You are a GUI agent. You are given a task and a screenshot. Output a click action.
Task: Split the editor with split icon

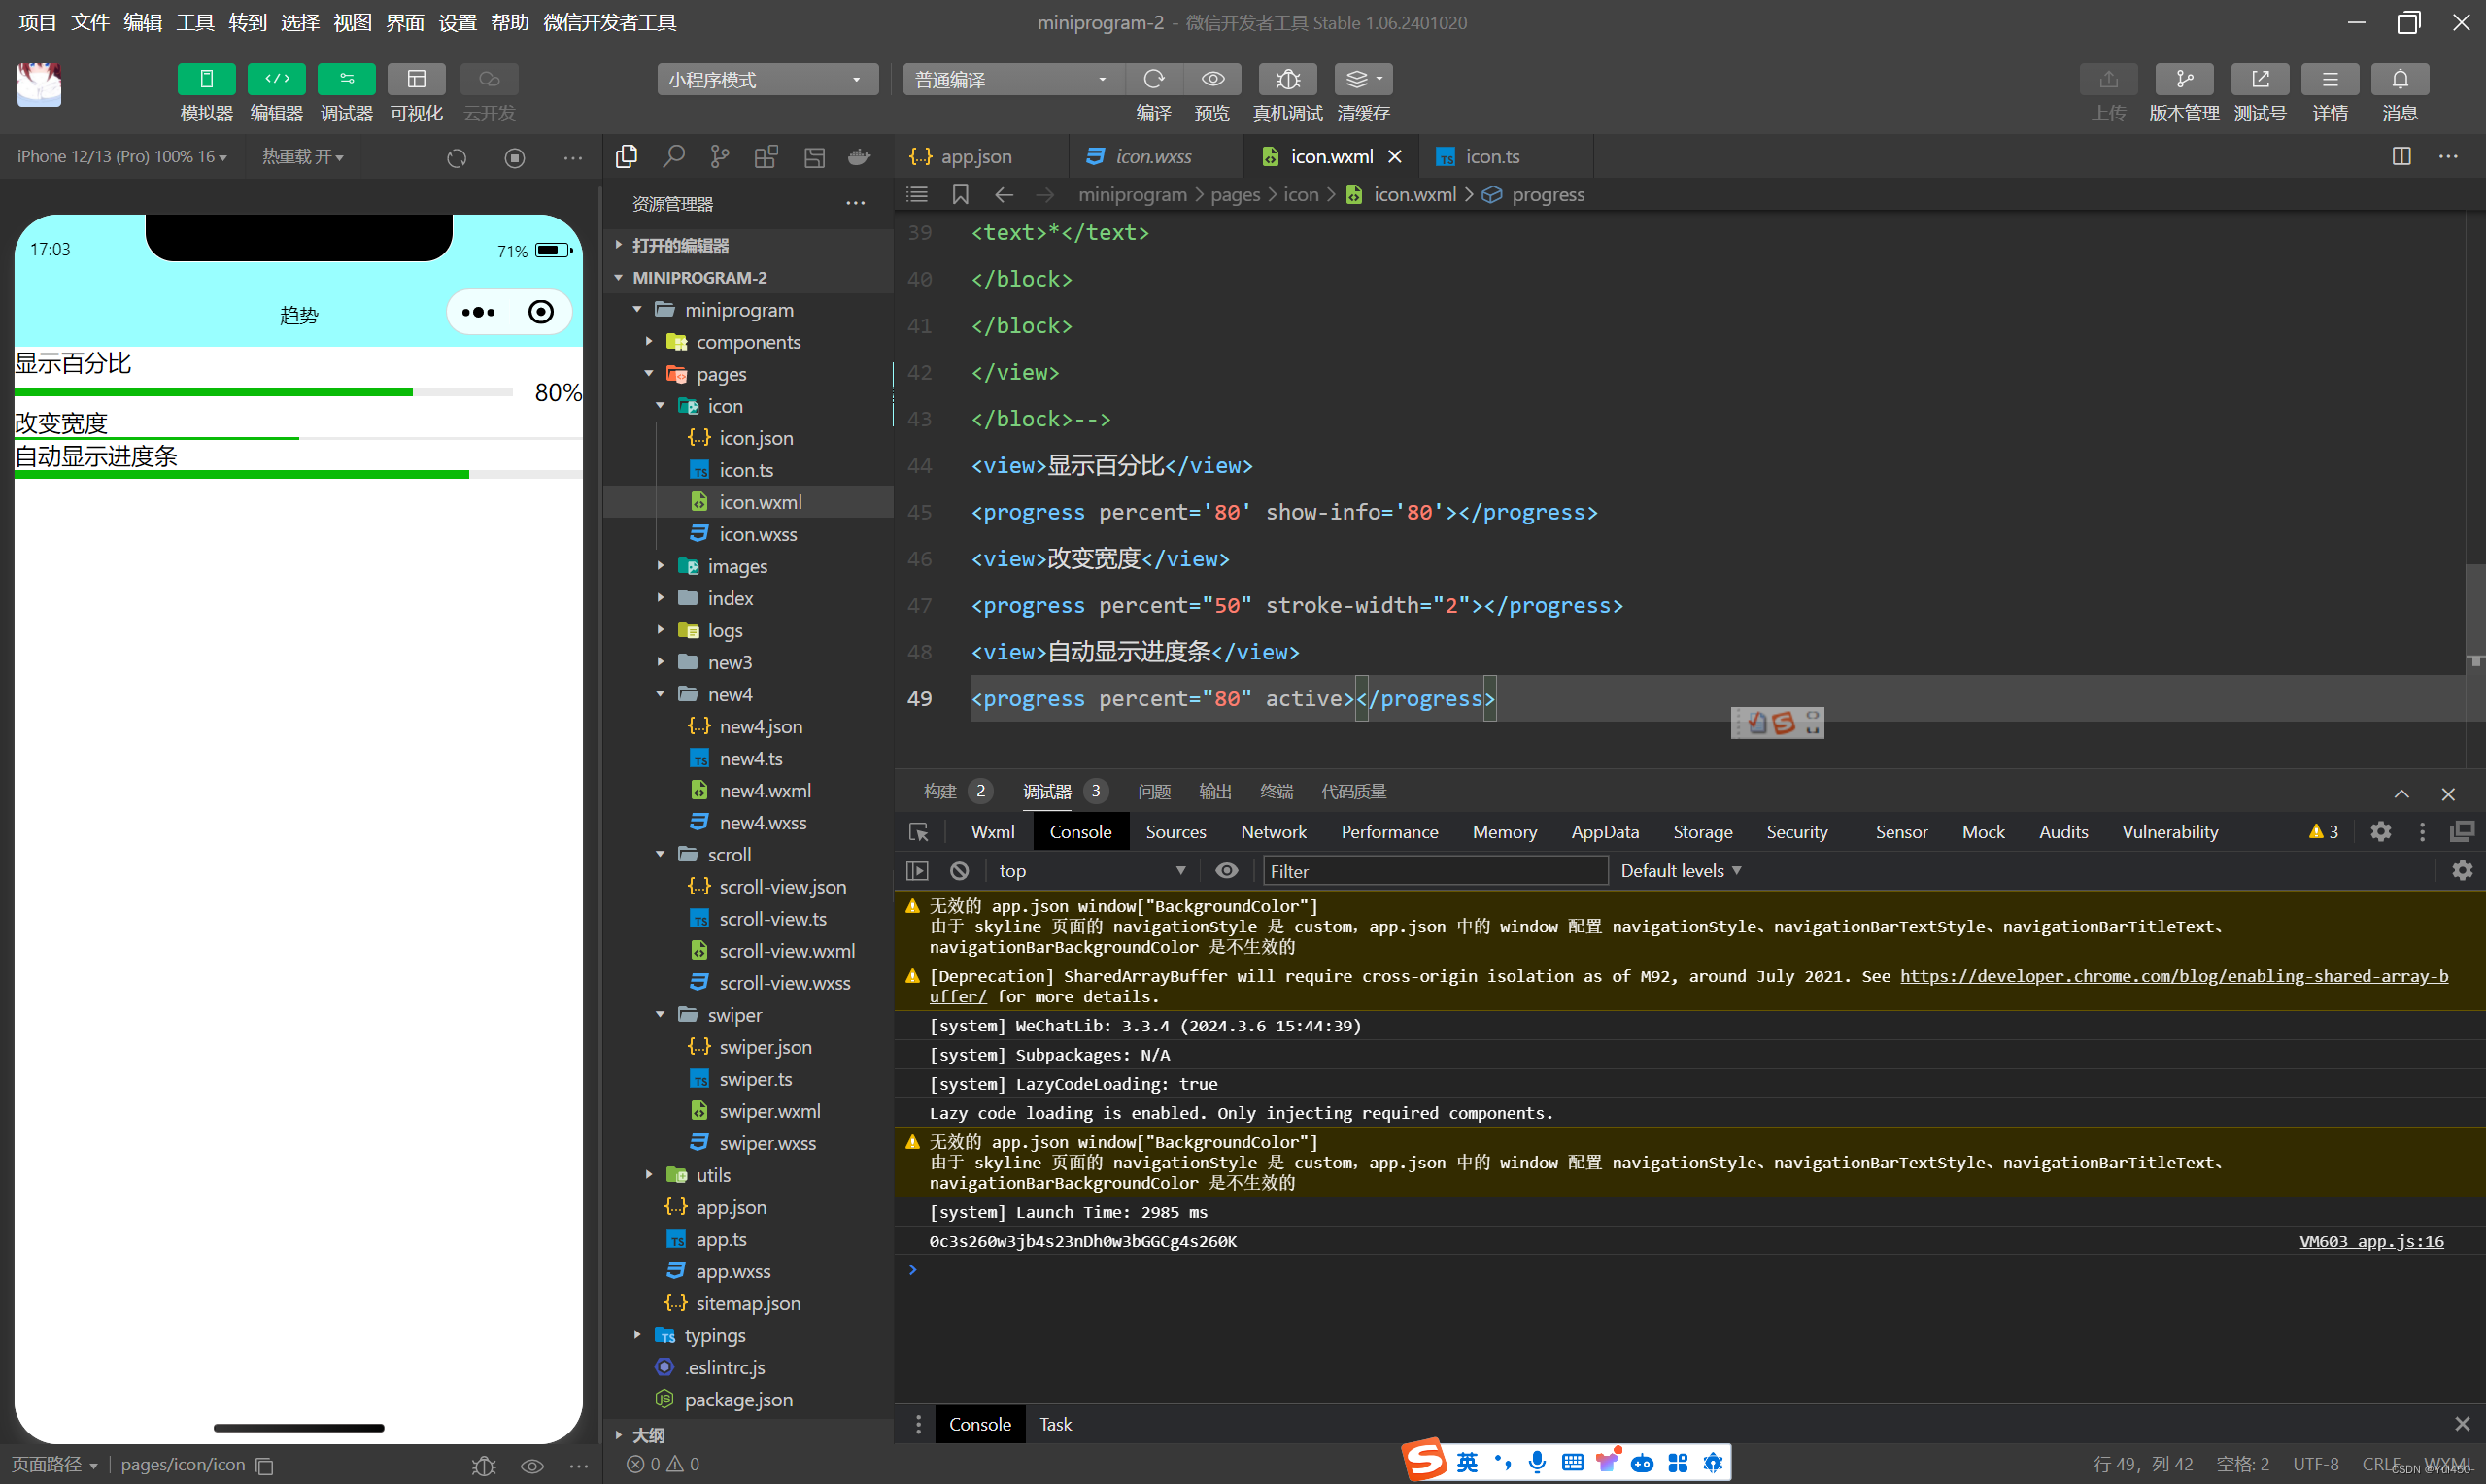[2401, 157]
